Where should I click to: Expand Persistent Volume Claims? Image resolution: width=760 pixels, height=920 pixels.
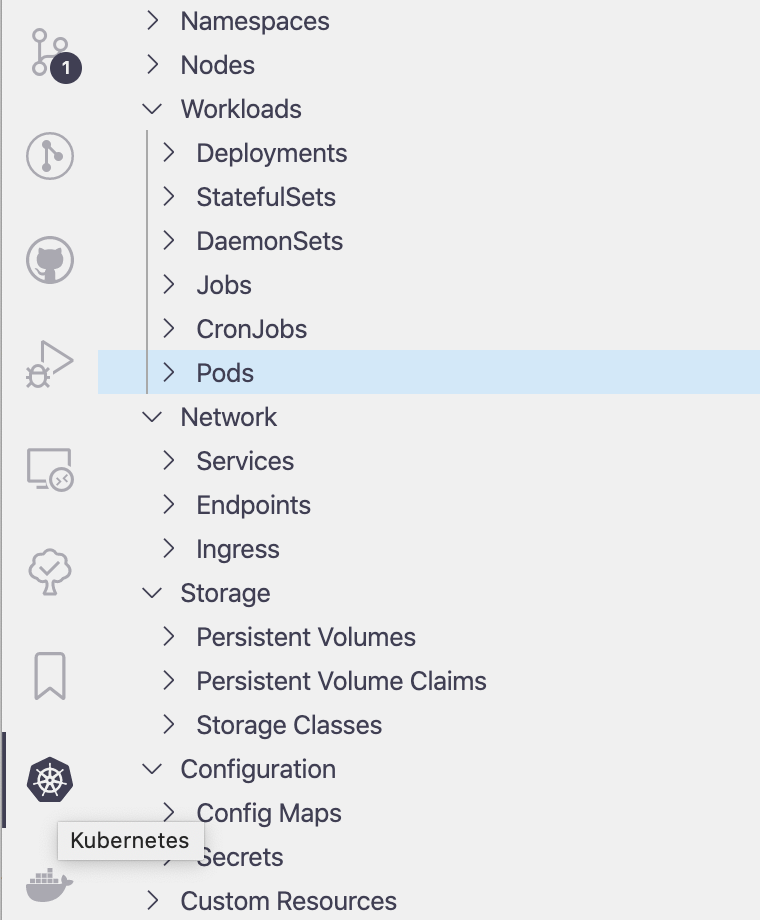pyautogui.click(x=168, y=680)
